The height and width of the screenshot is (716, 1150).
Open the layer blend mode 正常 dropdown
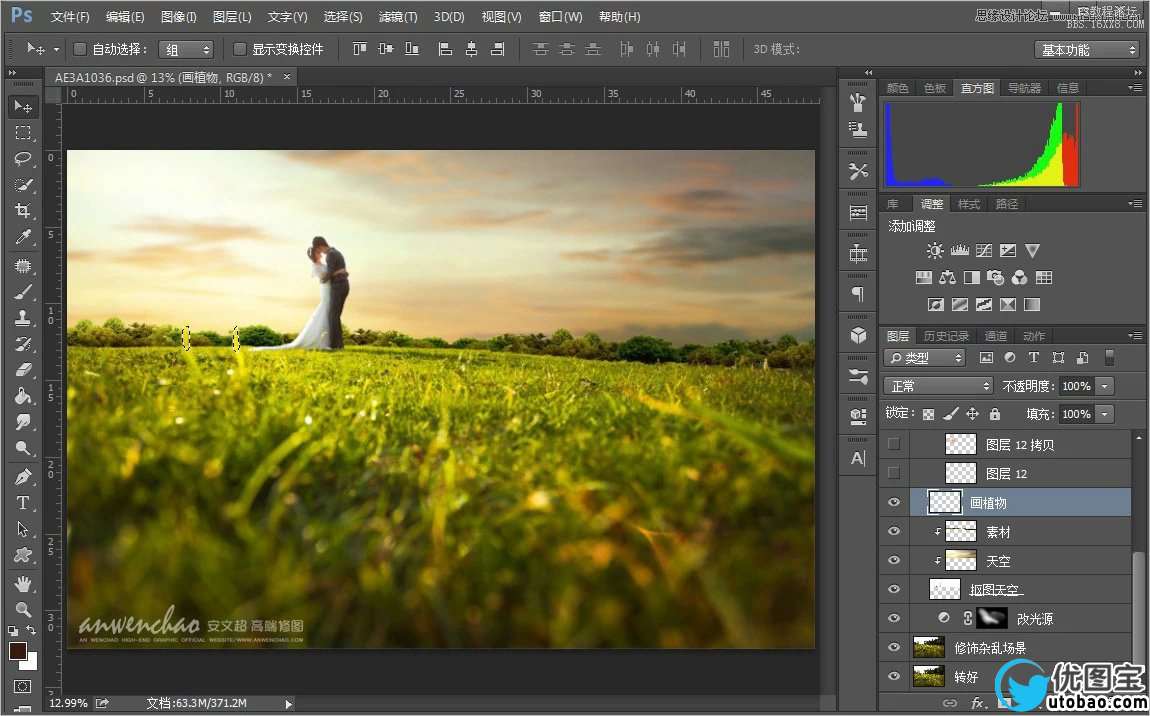tap(937, 386)
